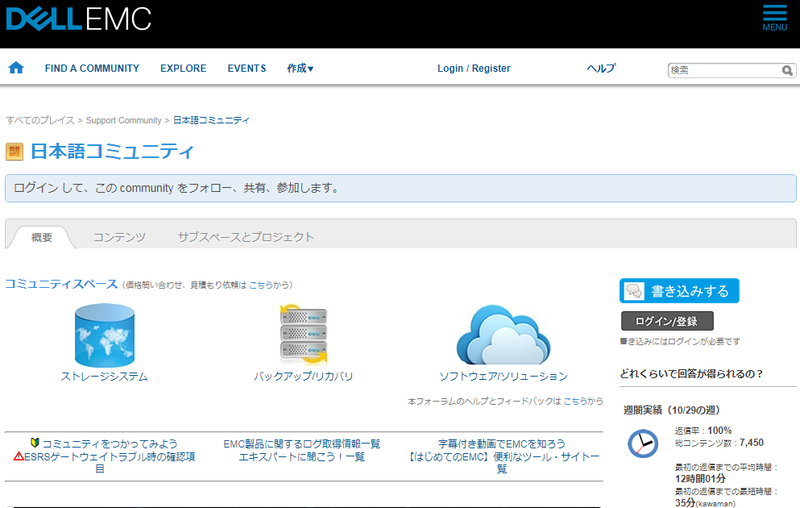The height and width of the screenshot is (508, 800).
Task: Click the green beginner mark icon
Action: pyautogui.click(x=35, y=443)
